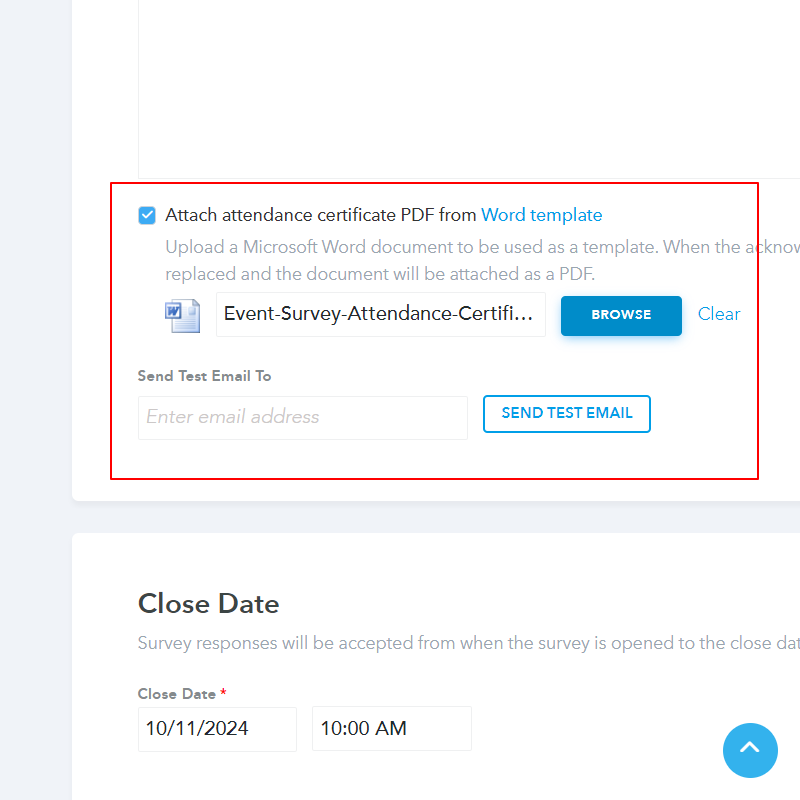Click the Close Date field label

[x=176, y=694]
